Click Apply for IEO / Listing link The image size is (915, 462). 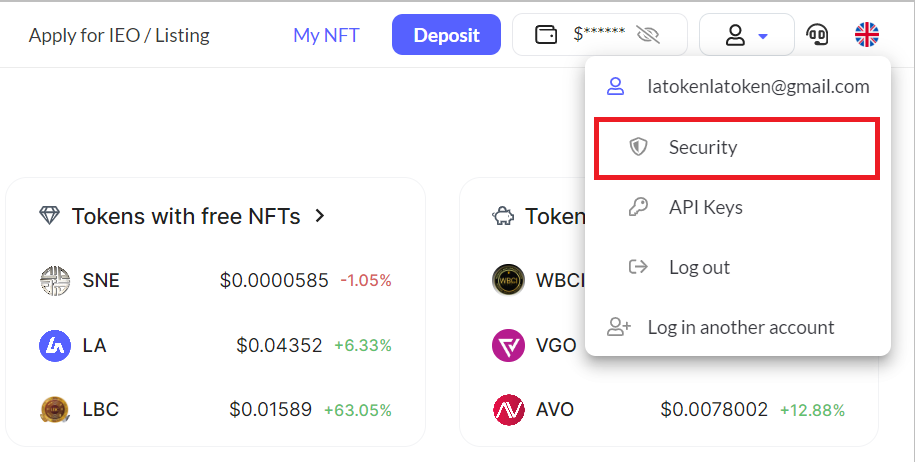119,36
